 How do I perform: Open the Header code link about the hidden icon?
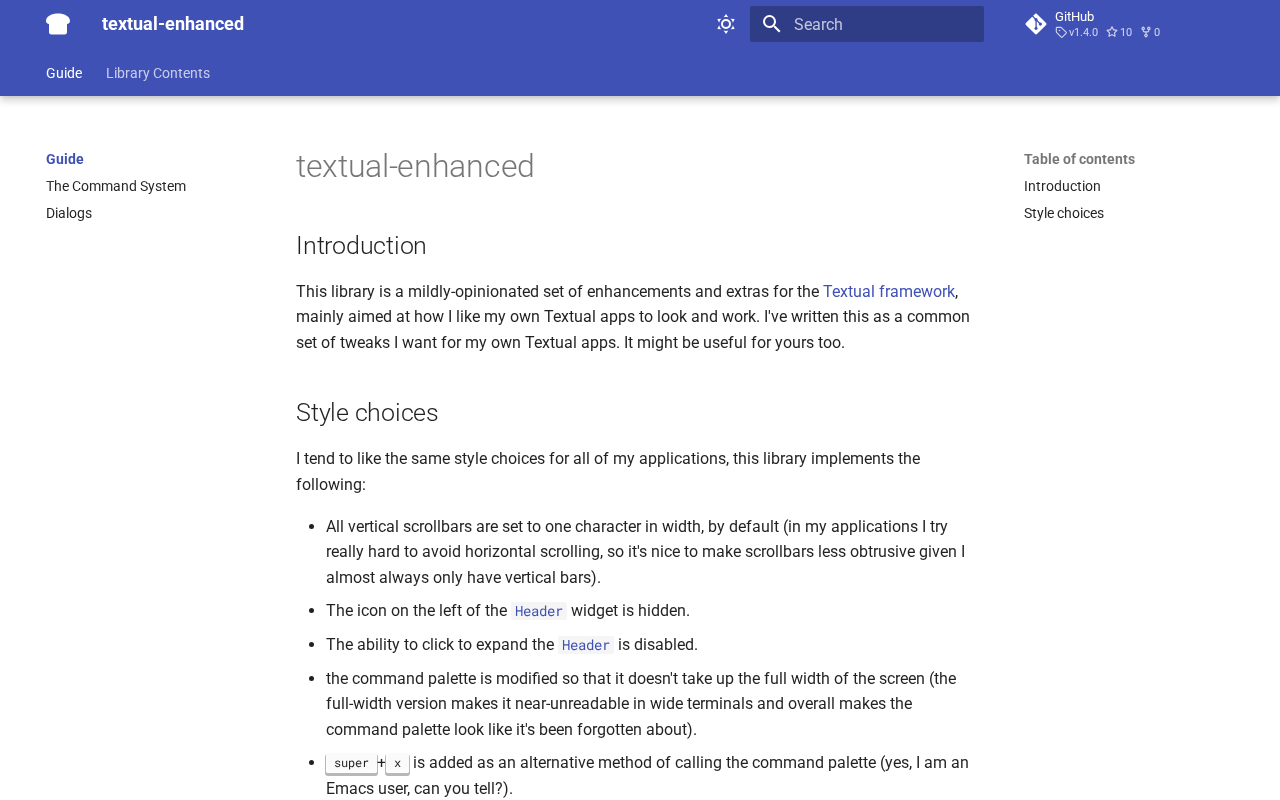(x=539, y=611)
